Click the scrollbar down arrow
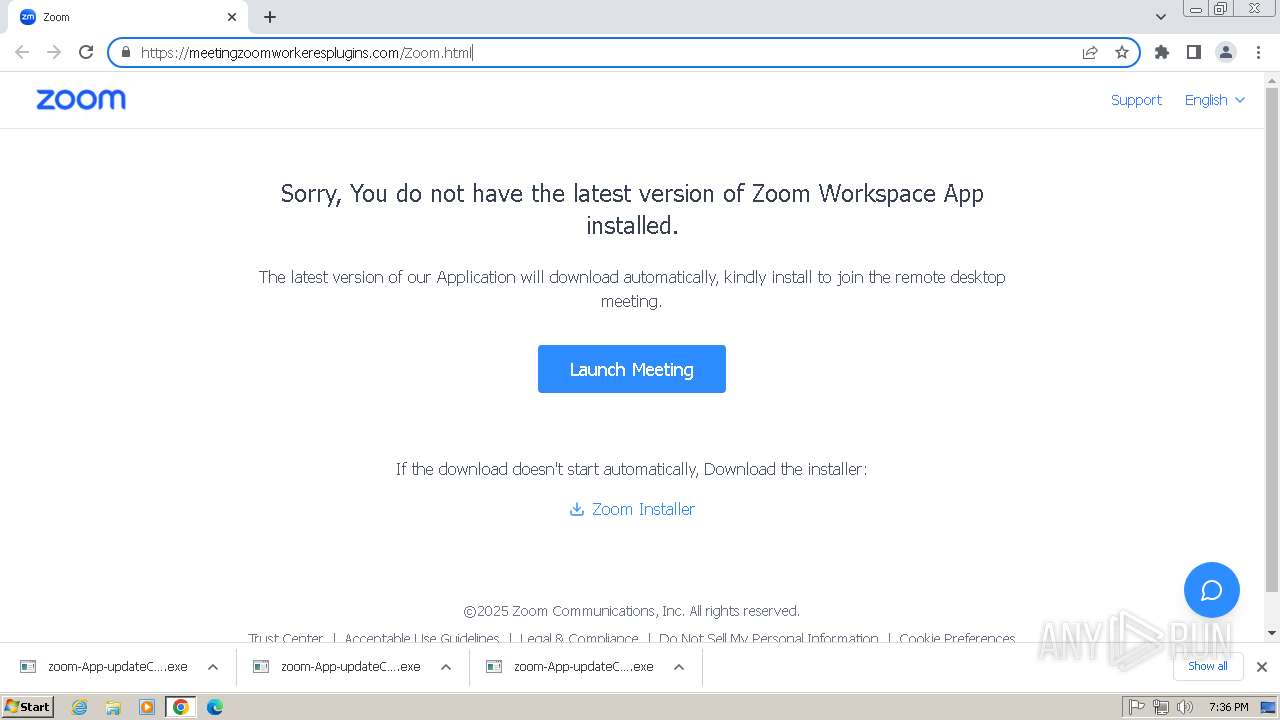The height and width of the screenshot is (720, 1280). pos(1272,632)
